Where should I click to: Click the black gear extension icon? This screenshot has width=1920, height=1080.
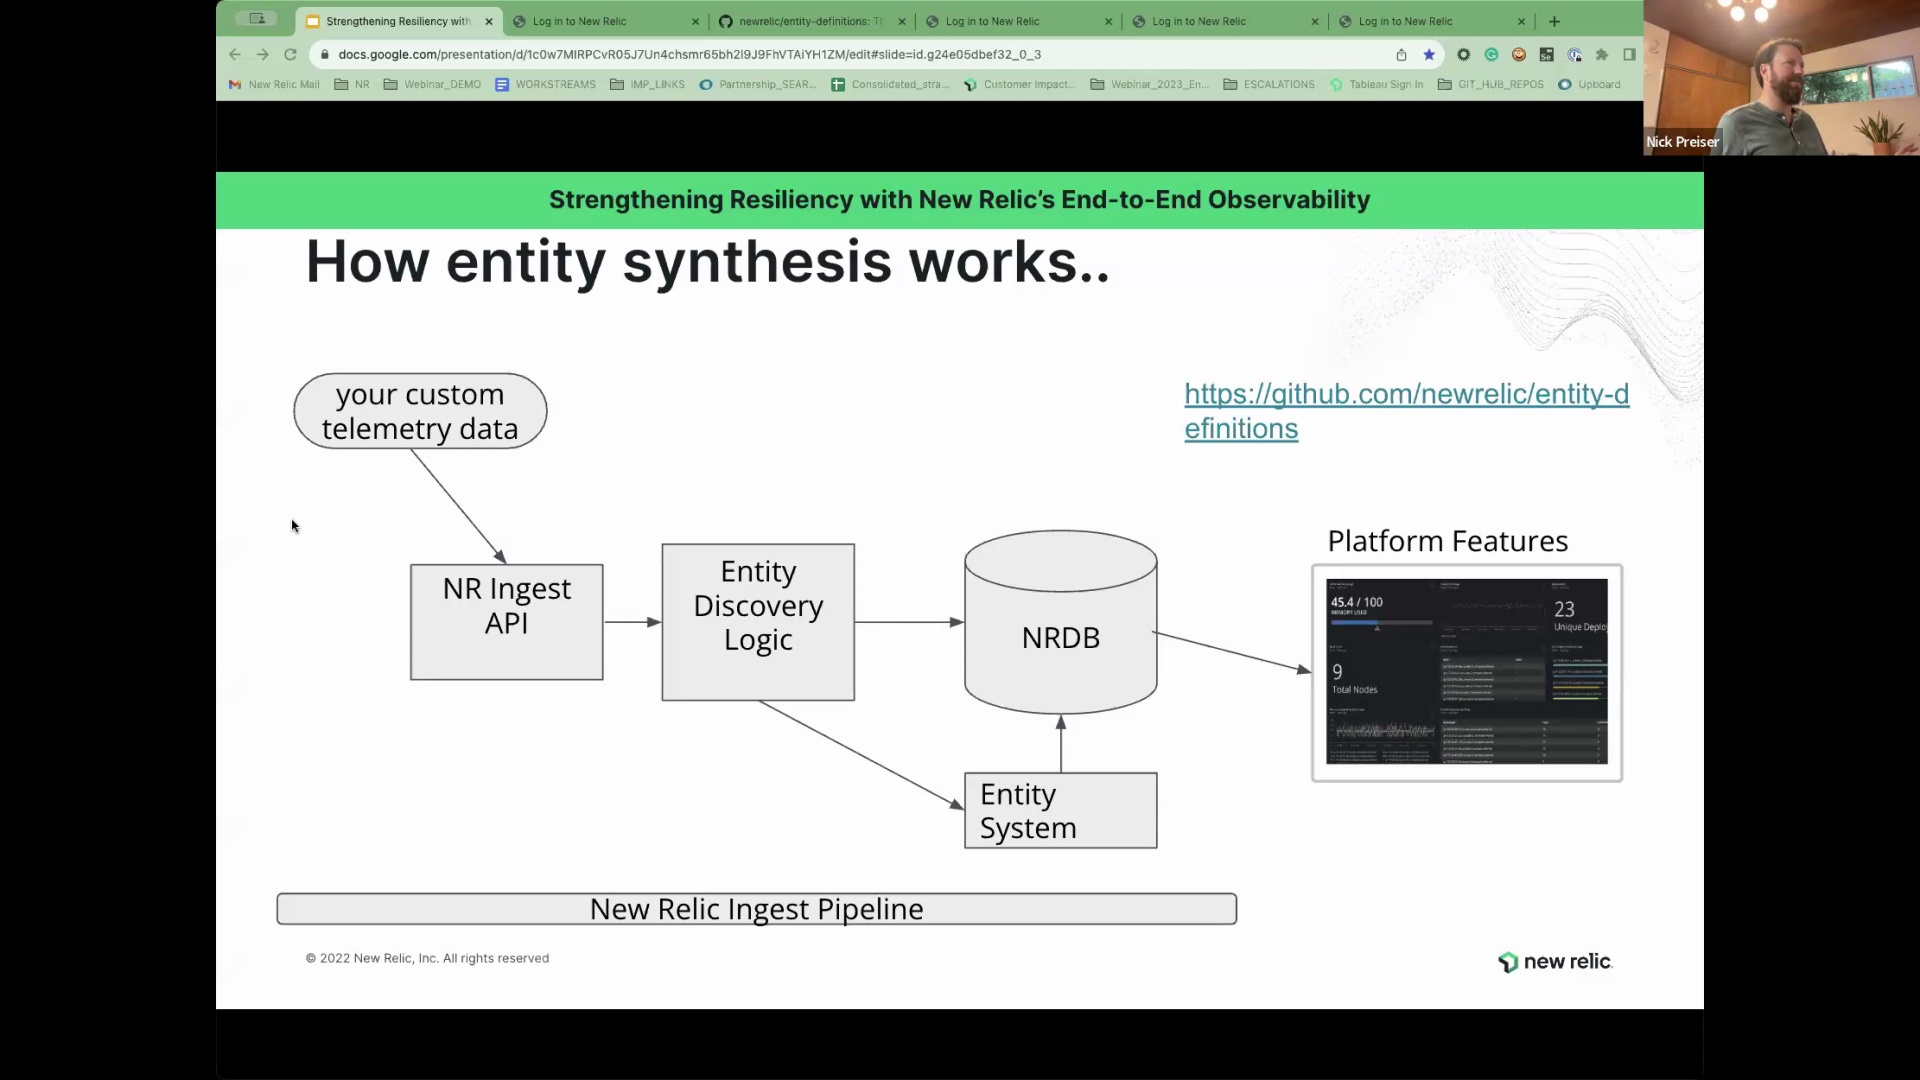coord(1463,54)
